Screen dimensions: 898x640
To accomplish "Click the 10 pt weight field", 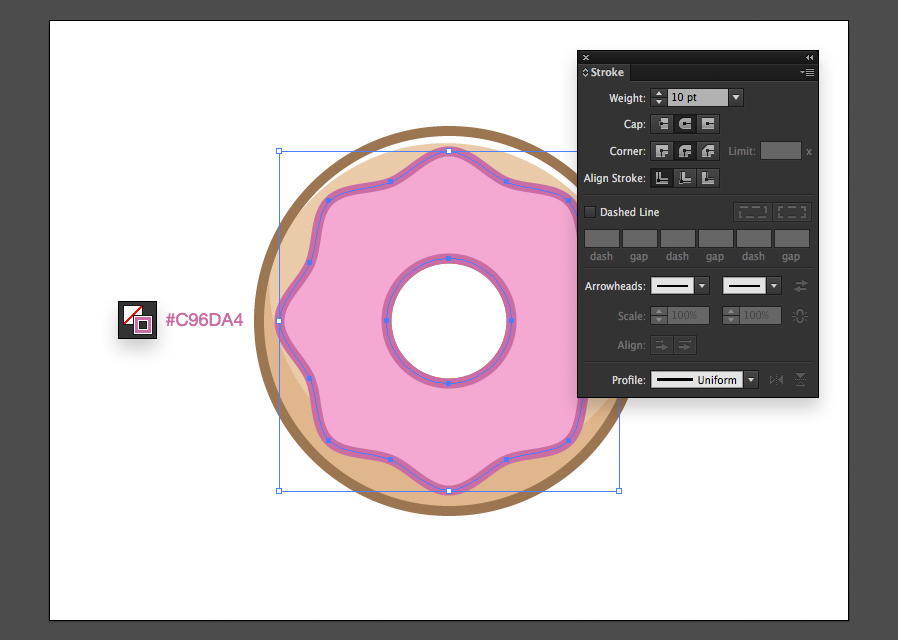I will pos(698,97).
